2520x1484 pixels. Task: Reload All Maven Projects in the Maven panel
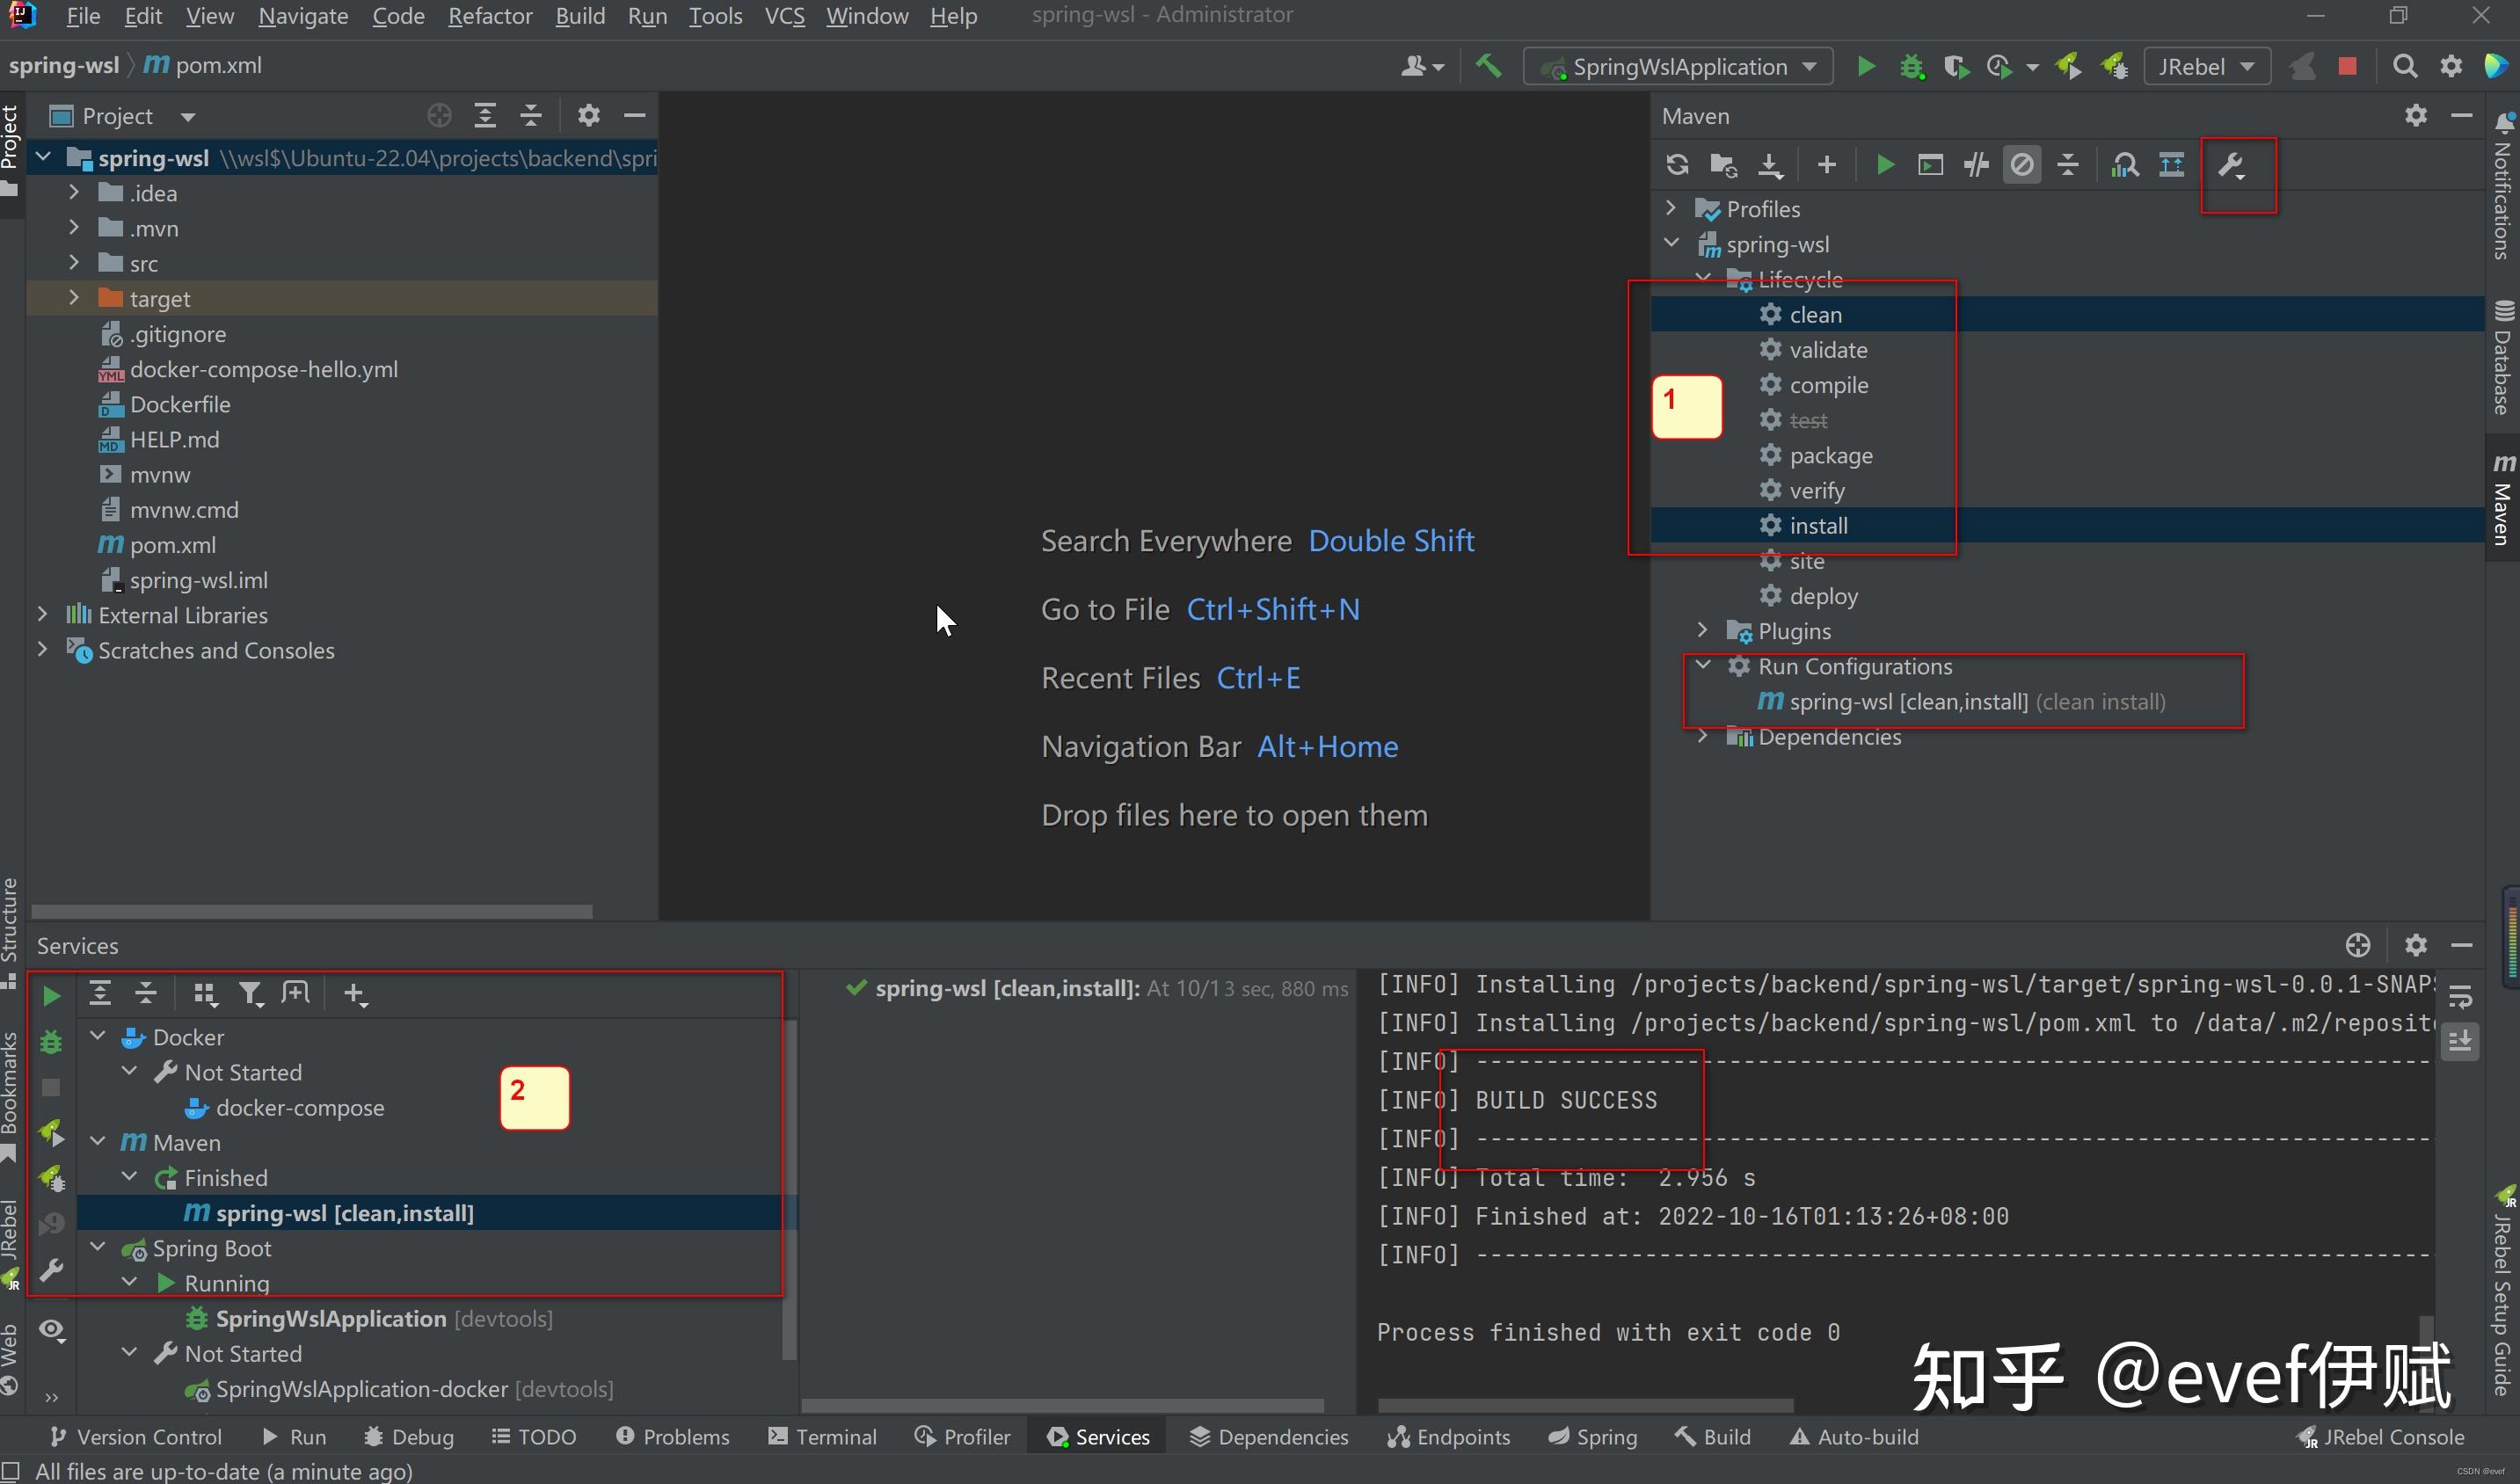point(1678,165)
